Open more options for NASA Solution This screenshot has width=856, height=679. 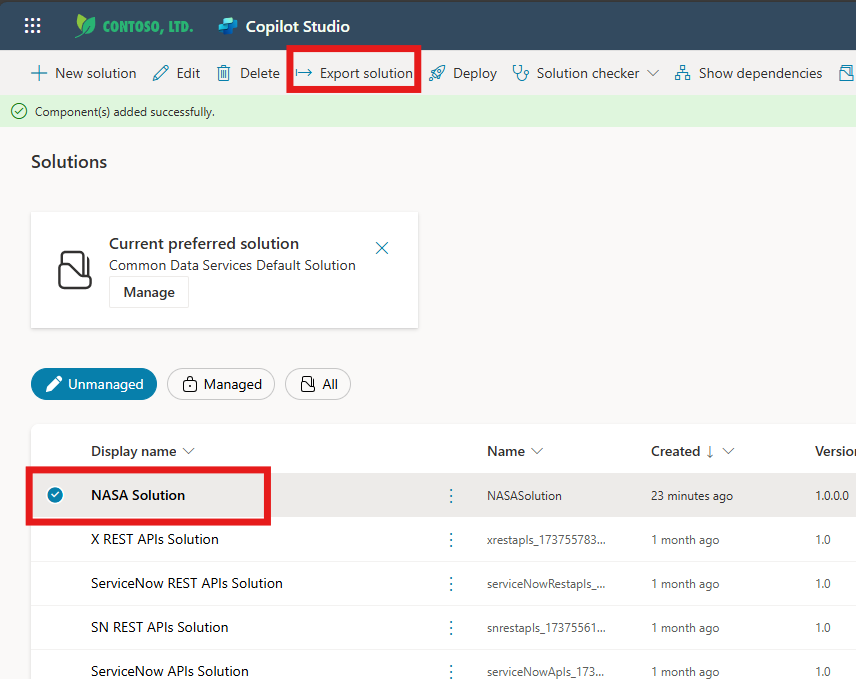pyautogui.click(x=451, y=496)
